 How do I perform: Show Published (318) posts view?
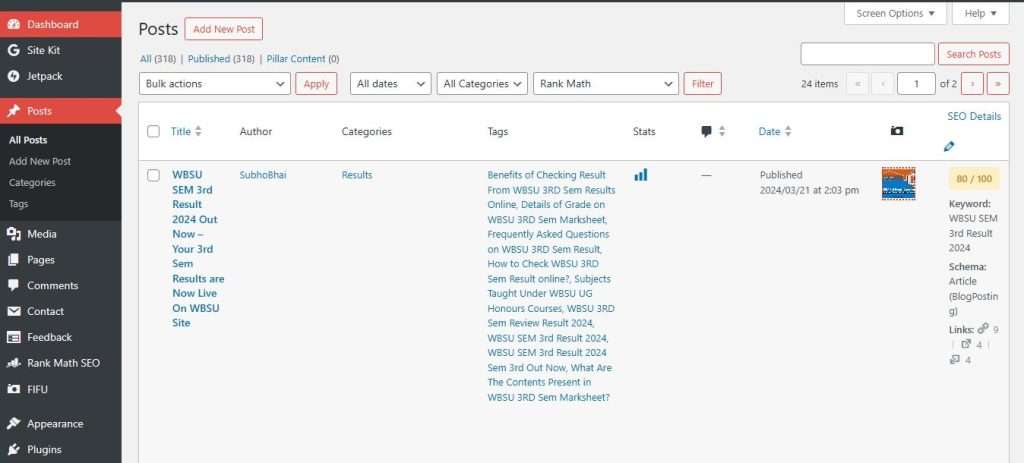pos(221,59)
